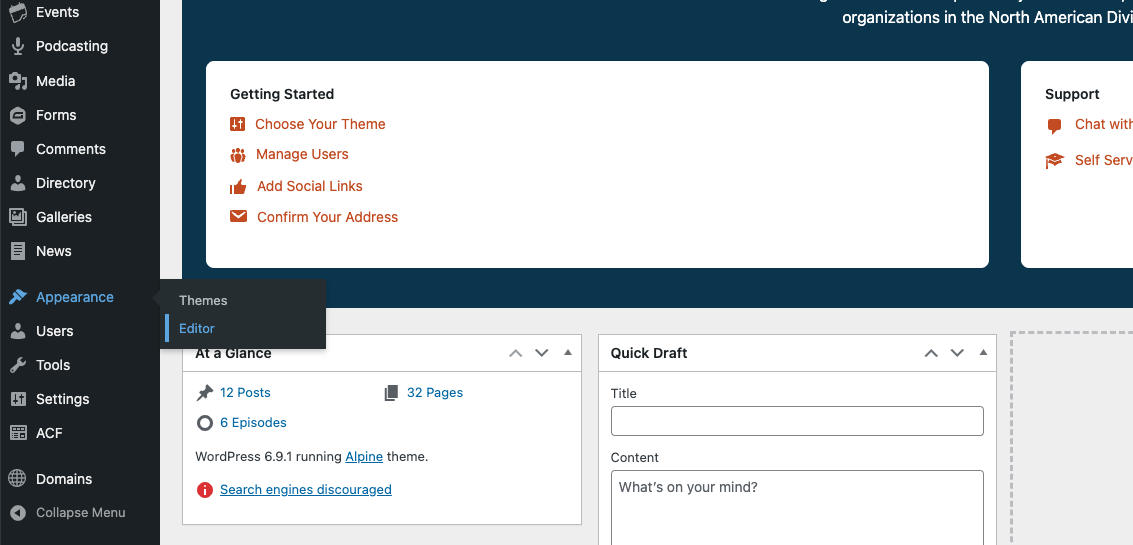Click the pushpin icon beside 12 Posts
This screenshot has width=1133, height=545.
(x=205, y=393)
